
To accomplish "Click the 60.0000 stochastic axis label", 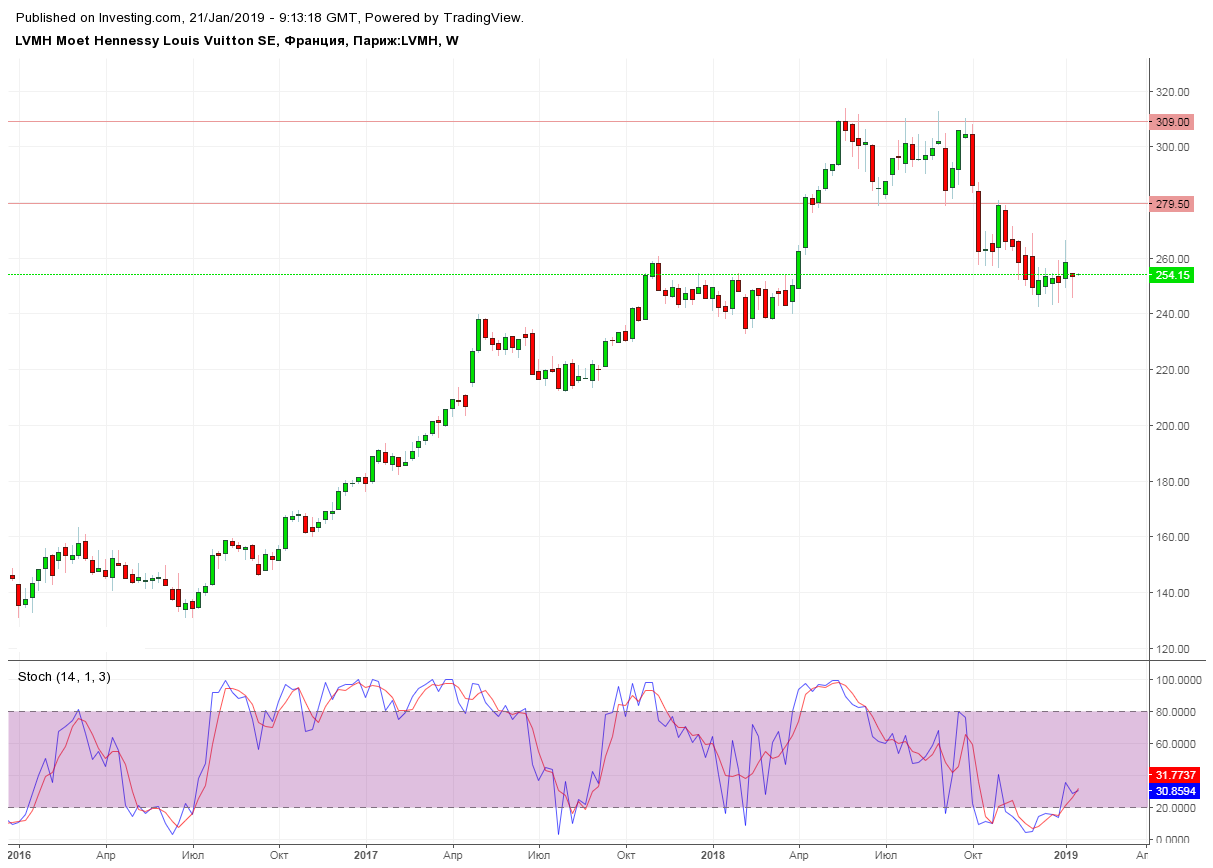I will pyautogui.click(x=1175, y=744).
